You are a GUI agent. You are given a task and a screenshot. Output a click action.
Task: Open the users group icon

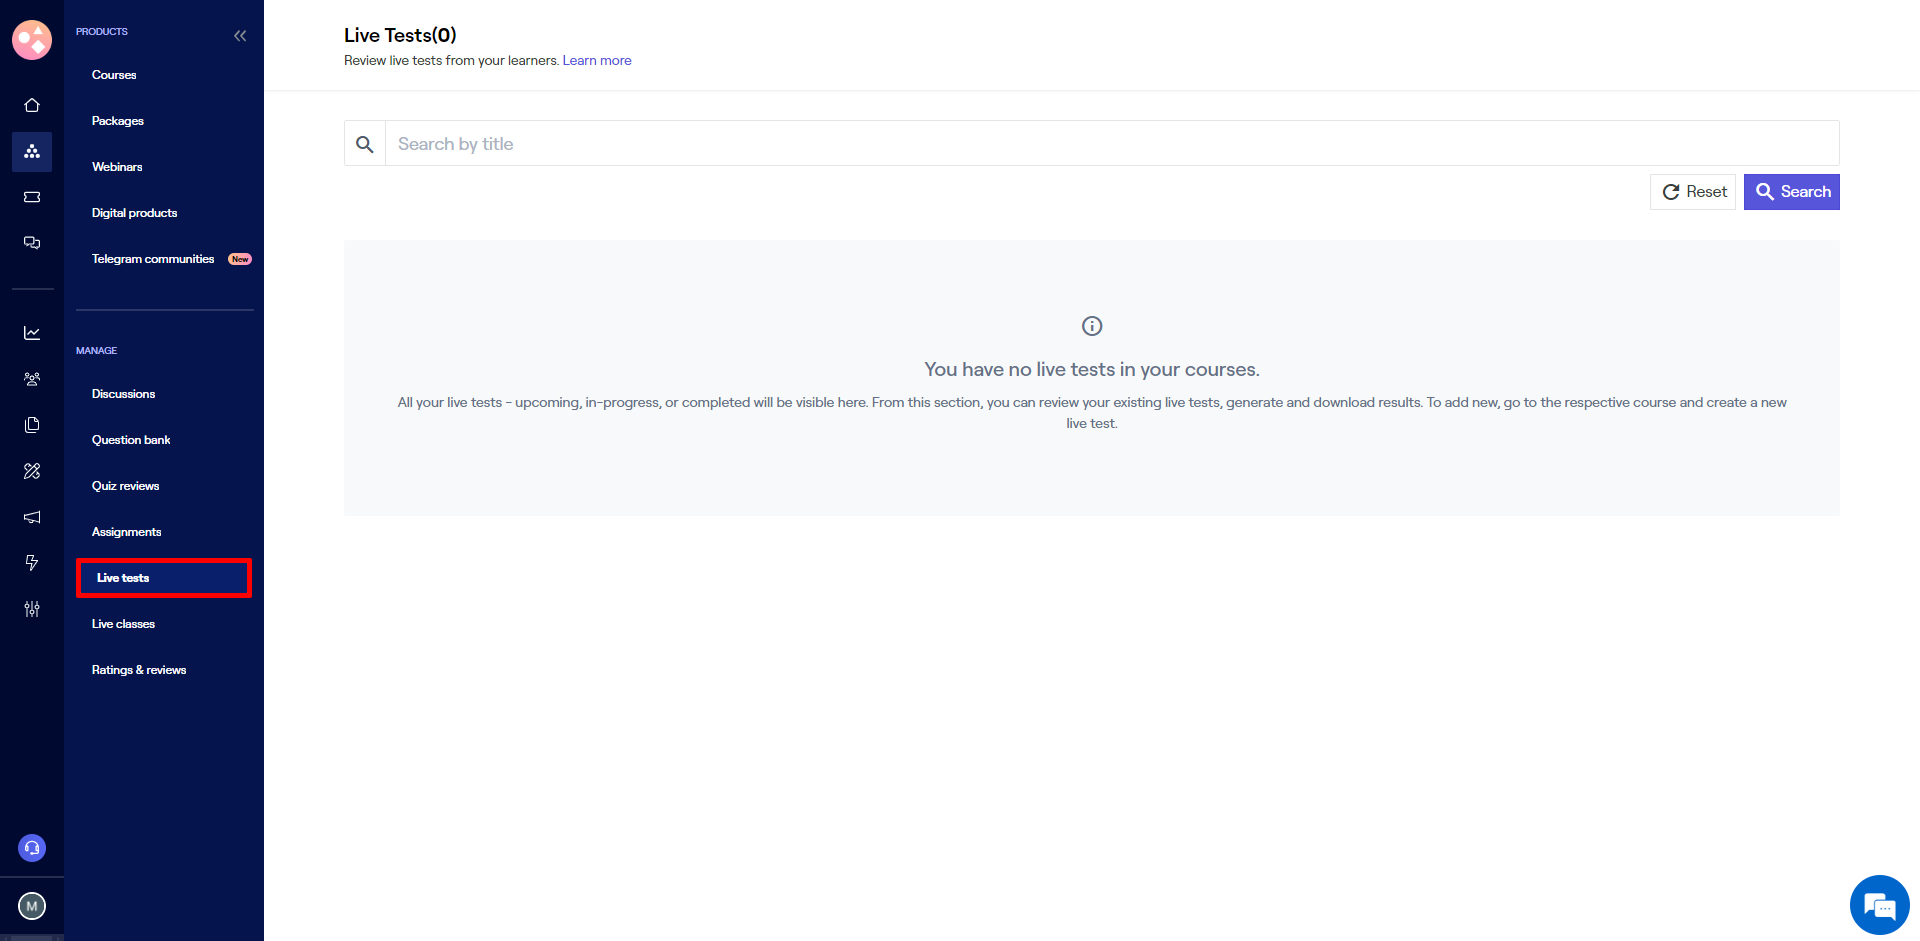(x=32, y=379)
